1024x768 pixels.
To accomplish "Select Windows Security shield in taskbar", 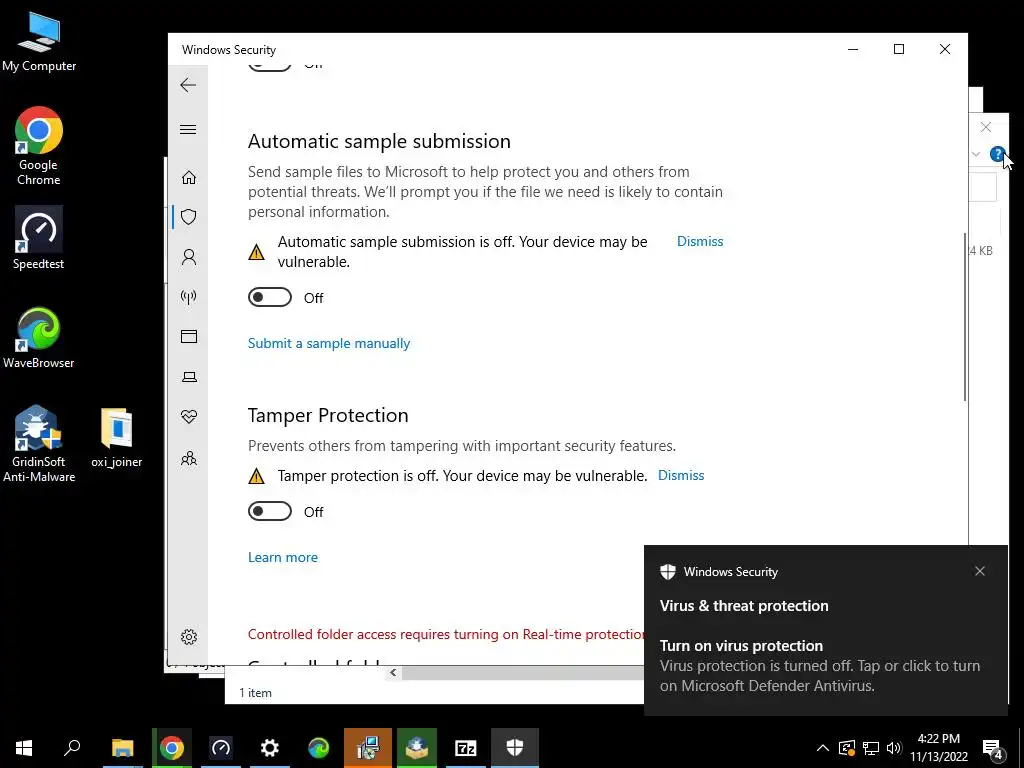I will [x=515, y=748].
